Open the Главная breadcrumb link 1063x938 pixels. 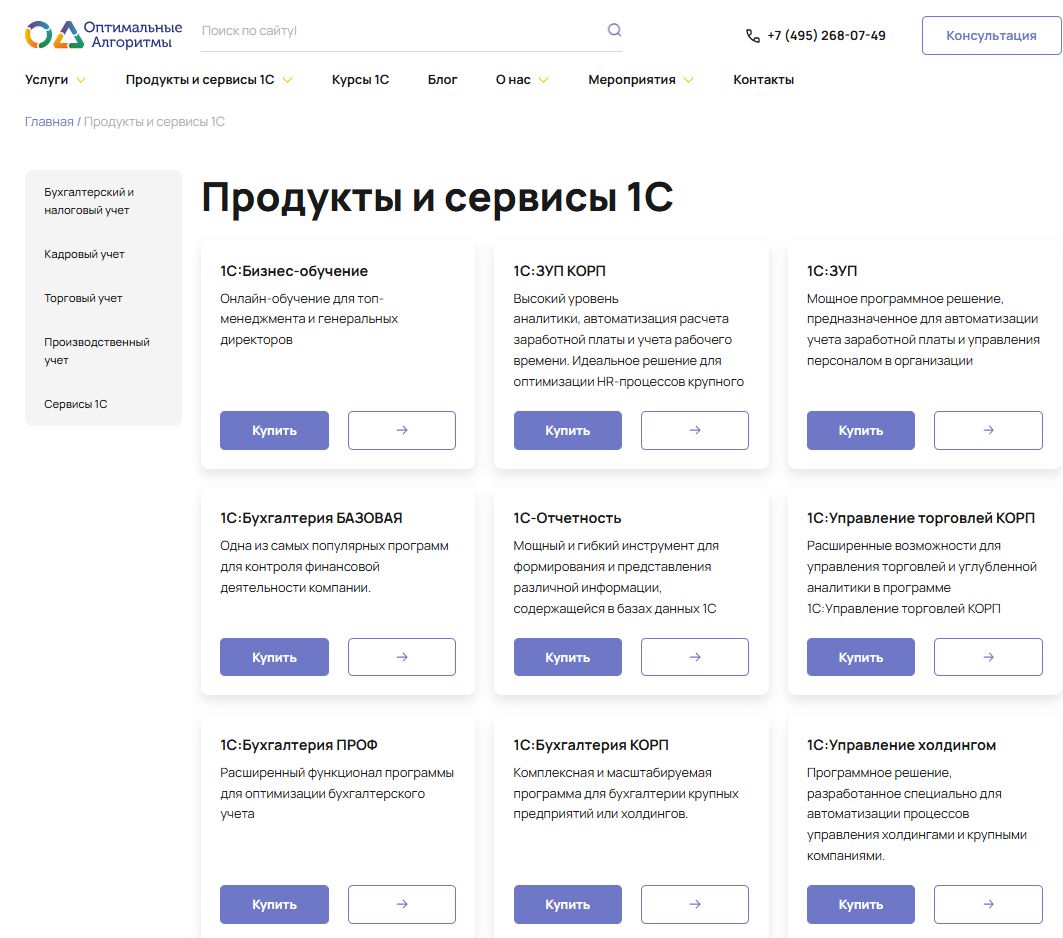pyautogui.click(x=47, y=119)
